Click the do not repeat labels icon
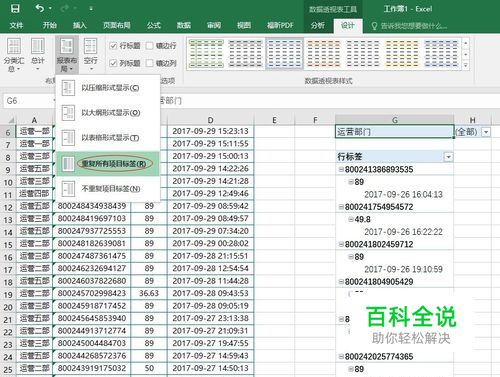Viewport: 500px width, 377px height. [x=68, y=189]
